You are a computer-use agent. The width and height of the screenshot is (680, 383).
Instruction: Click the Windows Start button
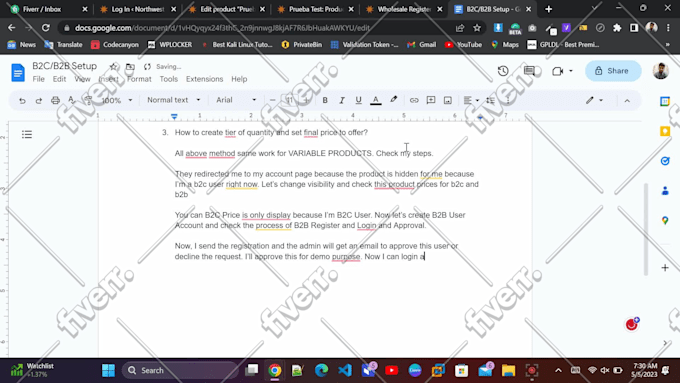[108, 370]
